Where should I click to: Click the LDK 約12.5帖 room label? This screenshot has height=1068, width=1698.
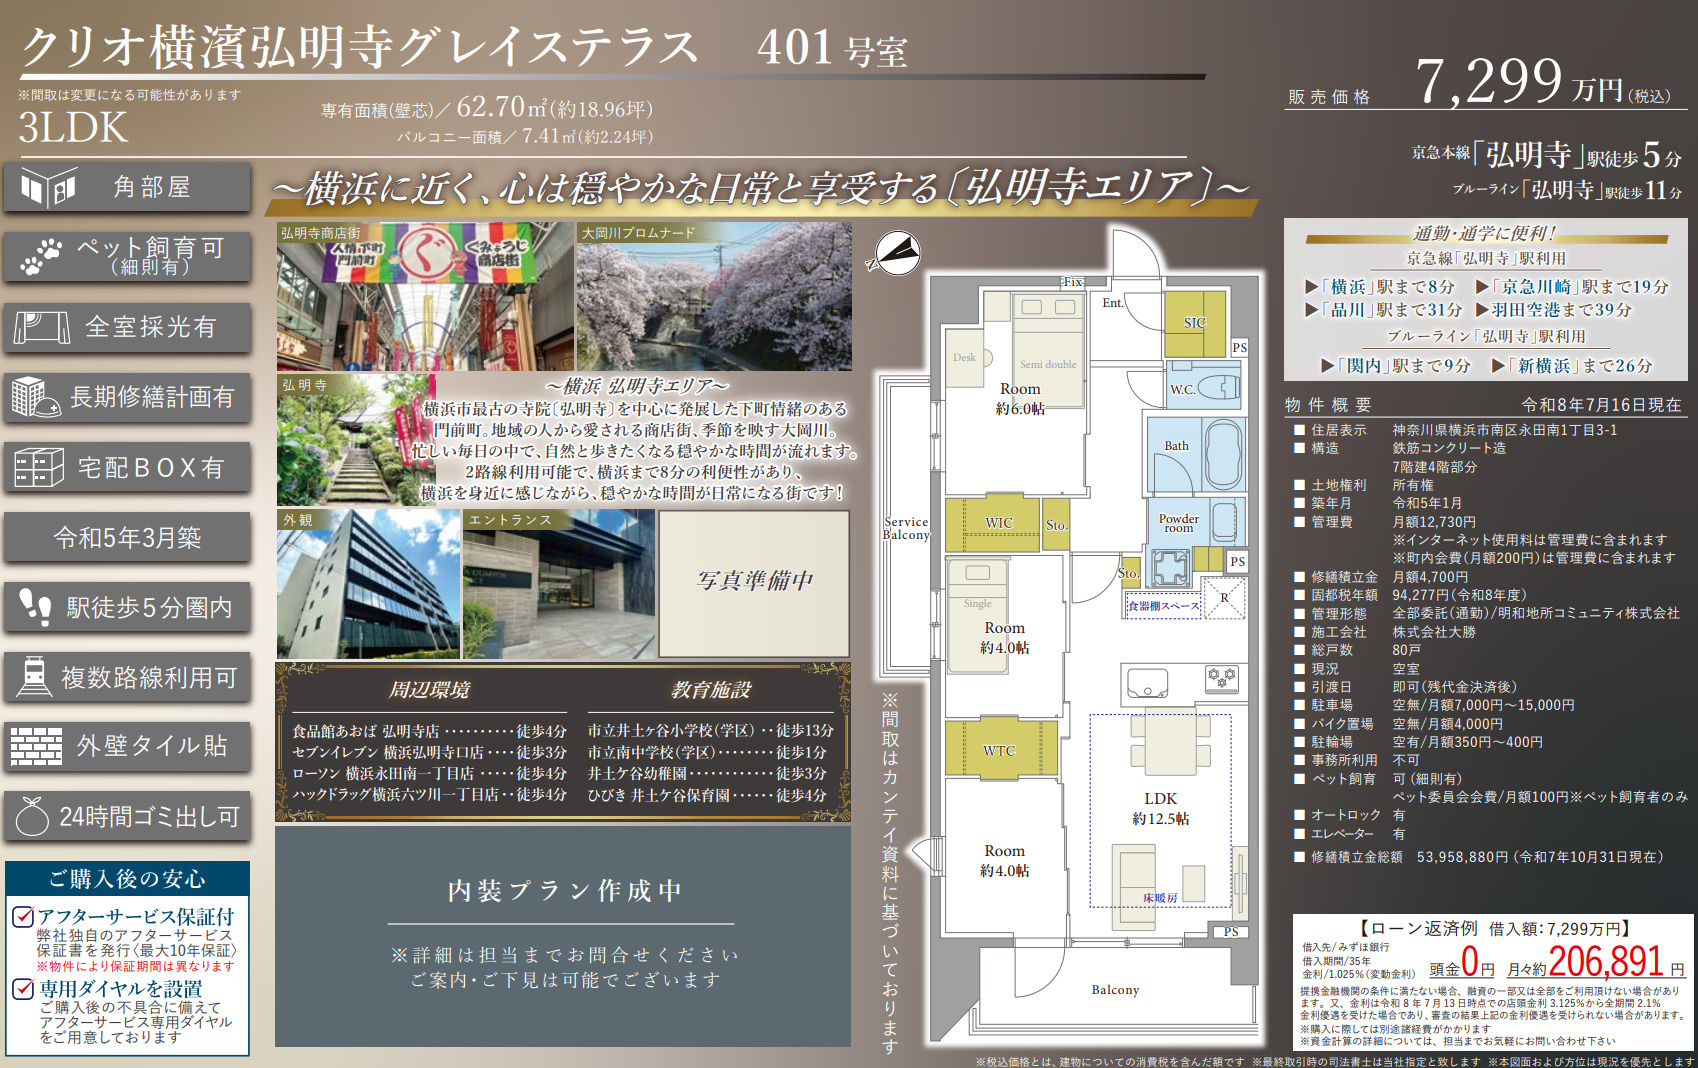click(1161, 808)
